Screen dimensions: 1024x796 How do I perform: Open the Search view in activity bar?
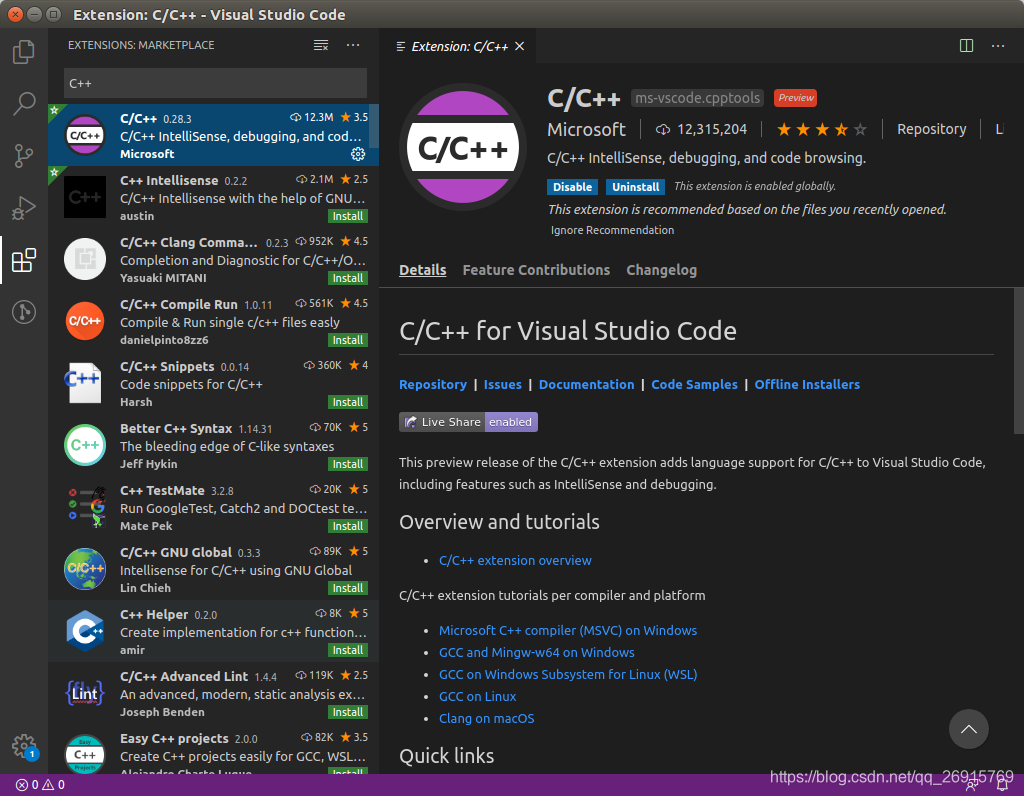pyautogui.click(x=24, y=103)
